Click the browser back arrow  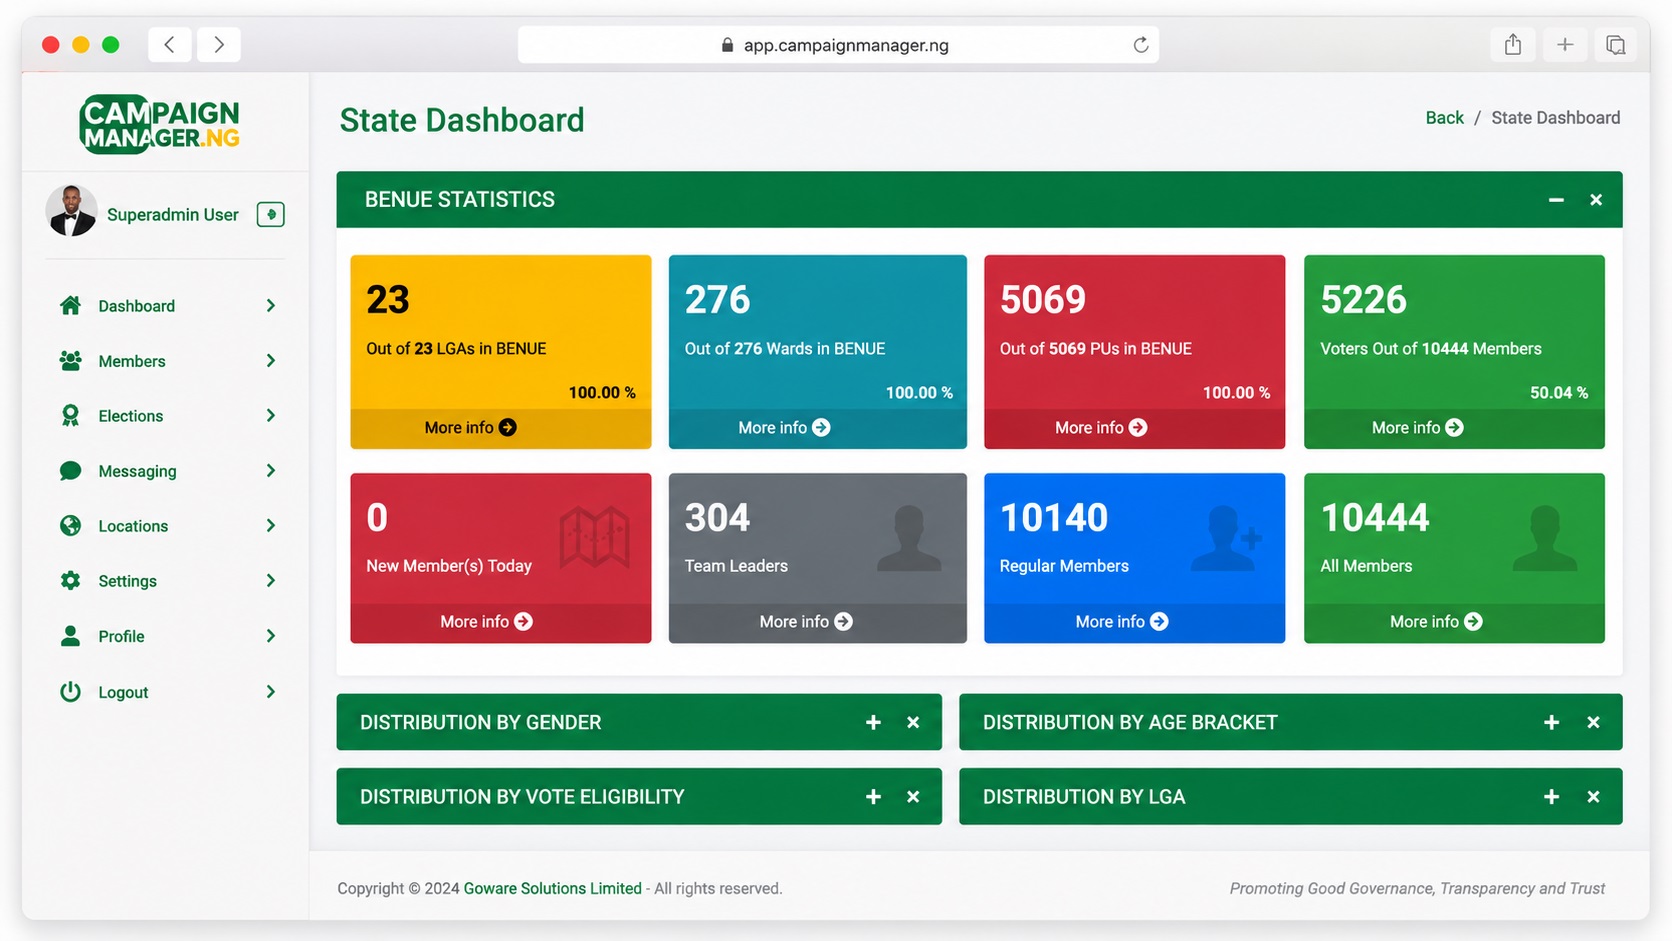tap(170, 44)
